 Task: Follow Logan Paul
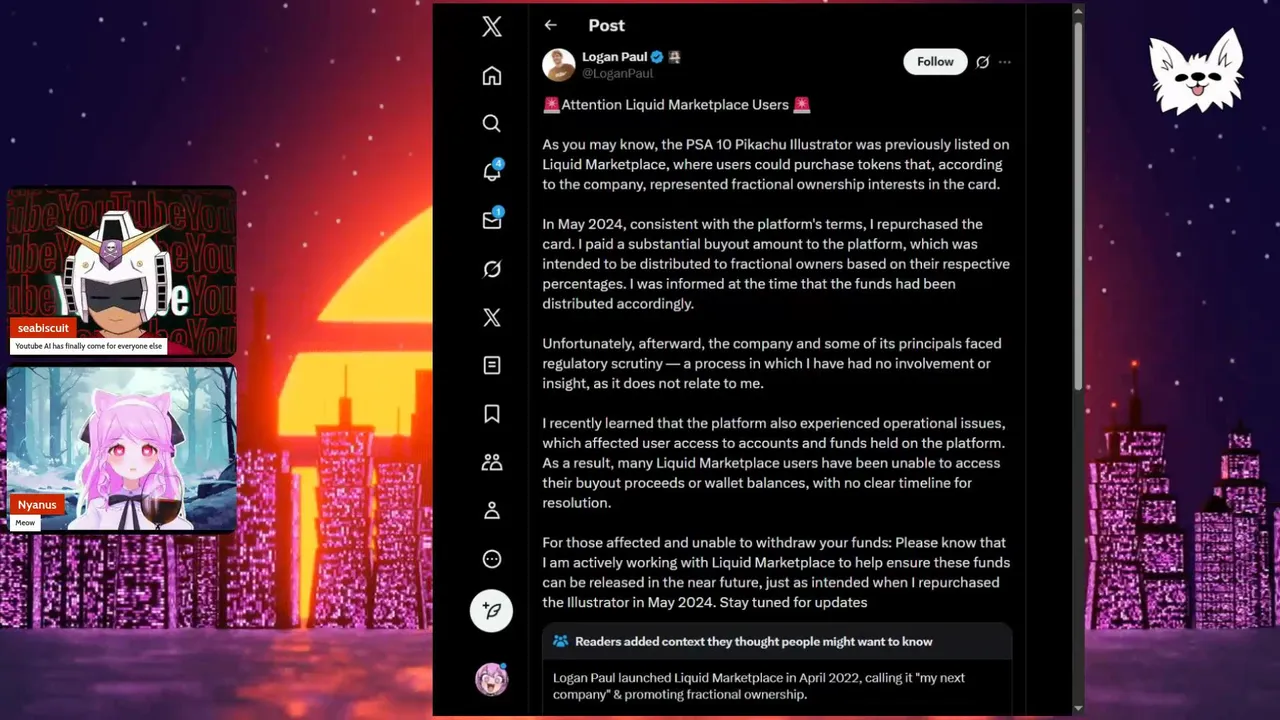click(x=935, y=61)
